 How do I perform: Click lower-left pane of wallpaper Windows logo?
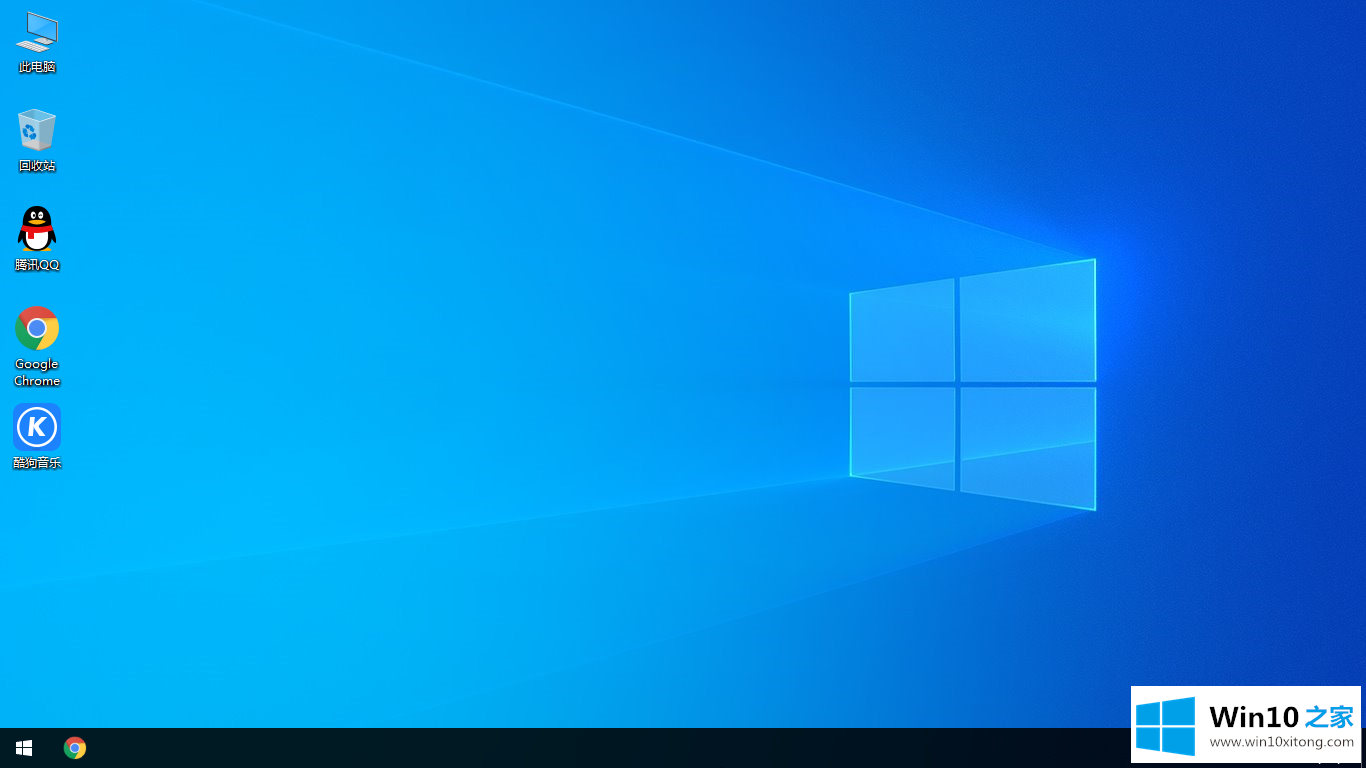click(x=902, y=436)
